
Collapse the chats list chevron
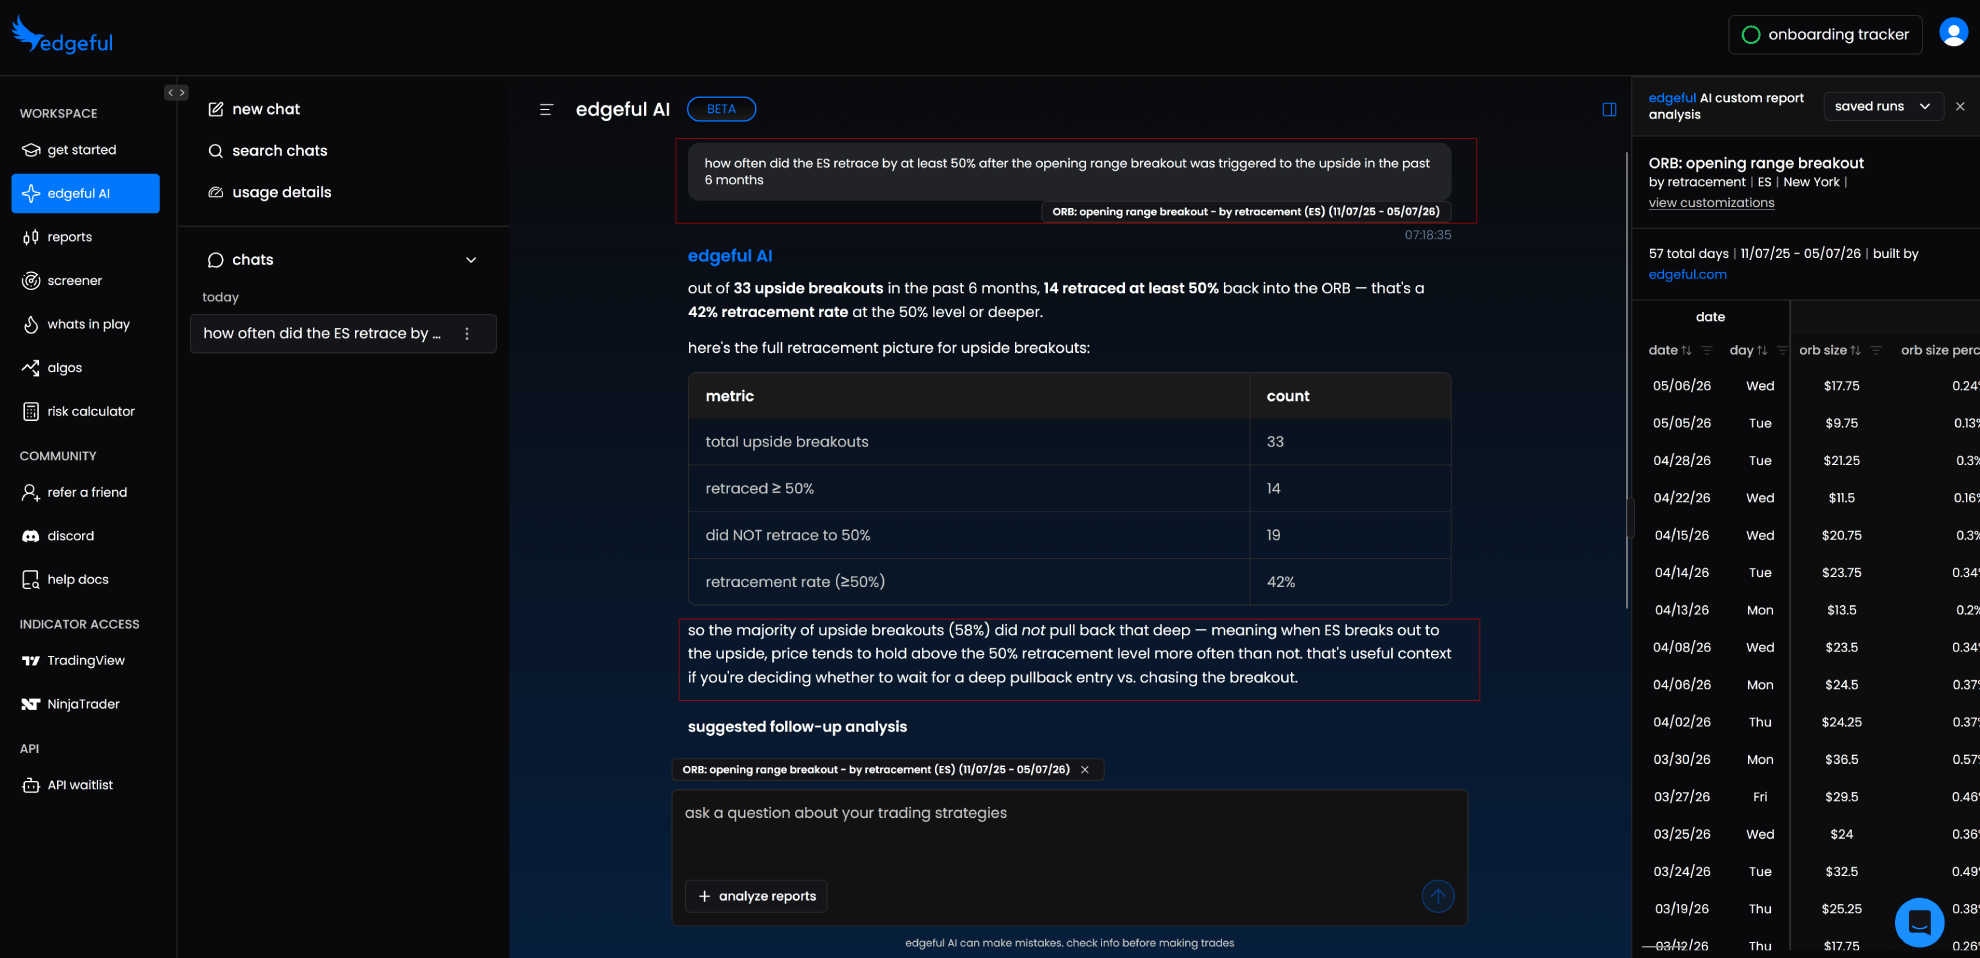click(x=471, y=260)
